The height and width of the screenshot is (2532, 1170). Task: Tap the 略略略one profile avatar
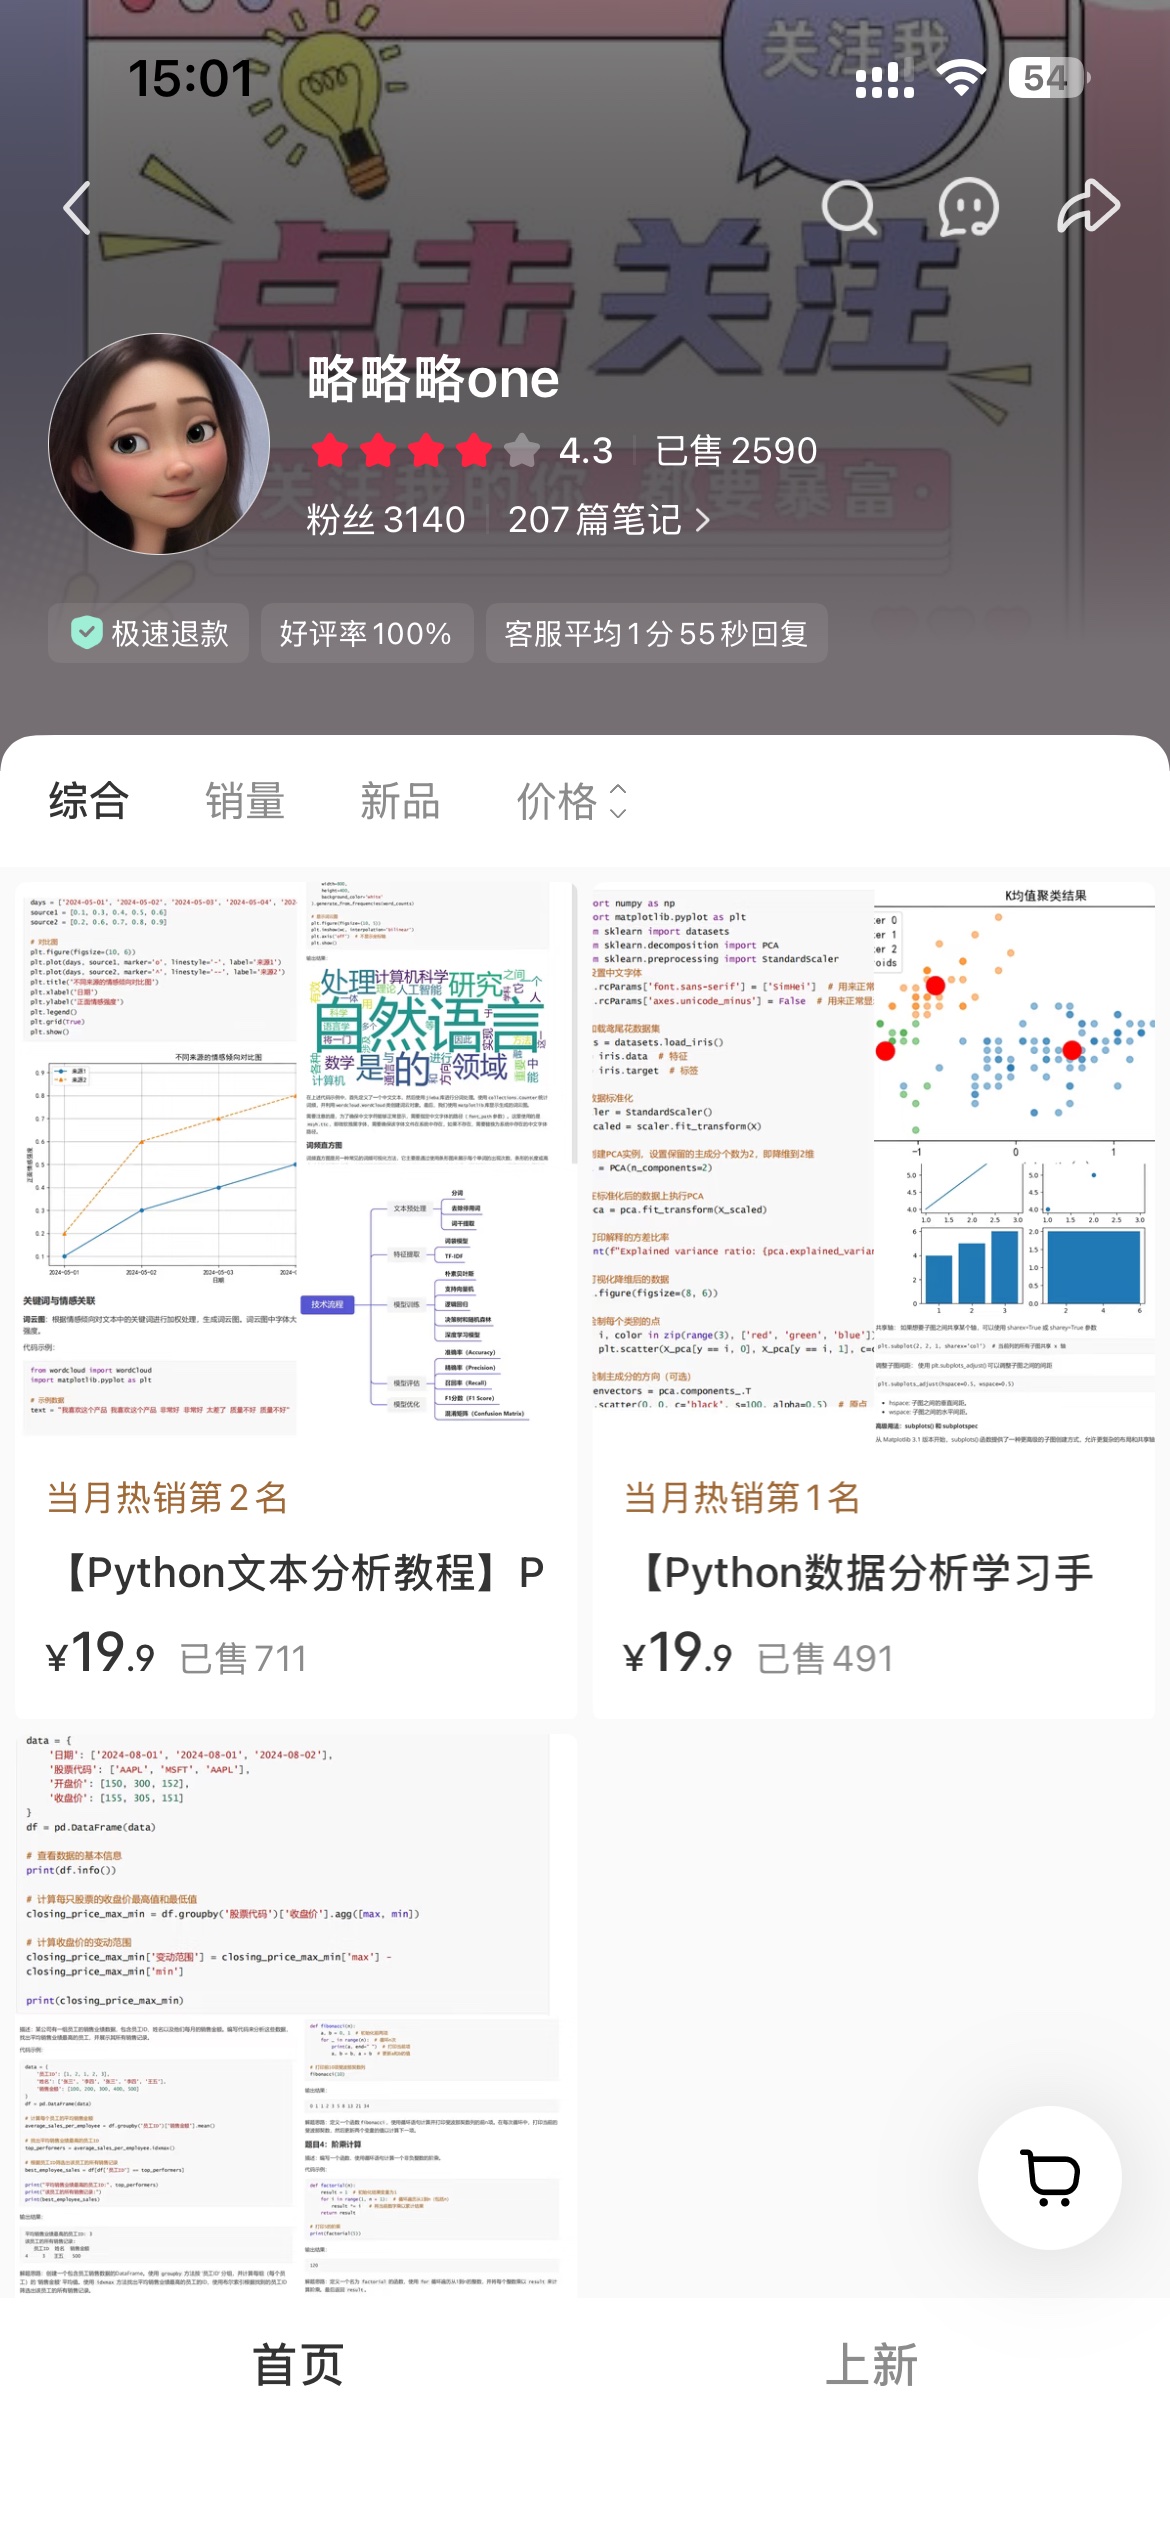[x=159, y=444]
